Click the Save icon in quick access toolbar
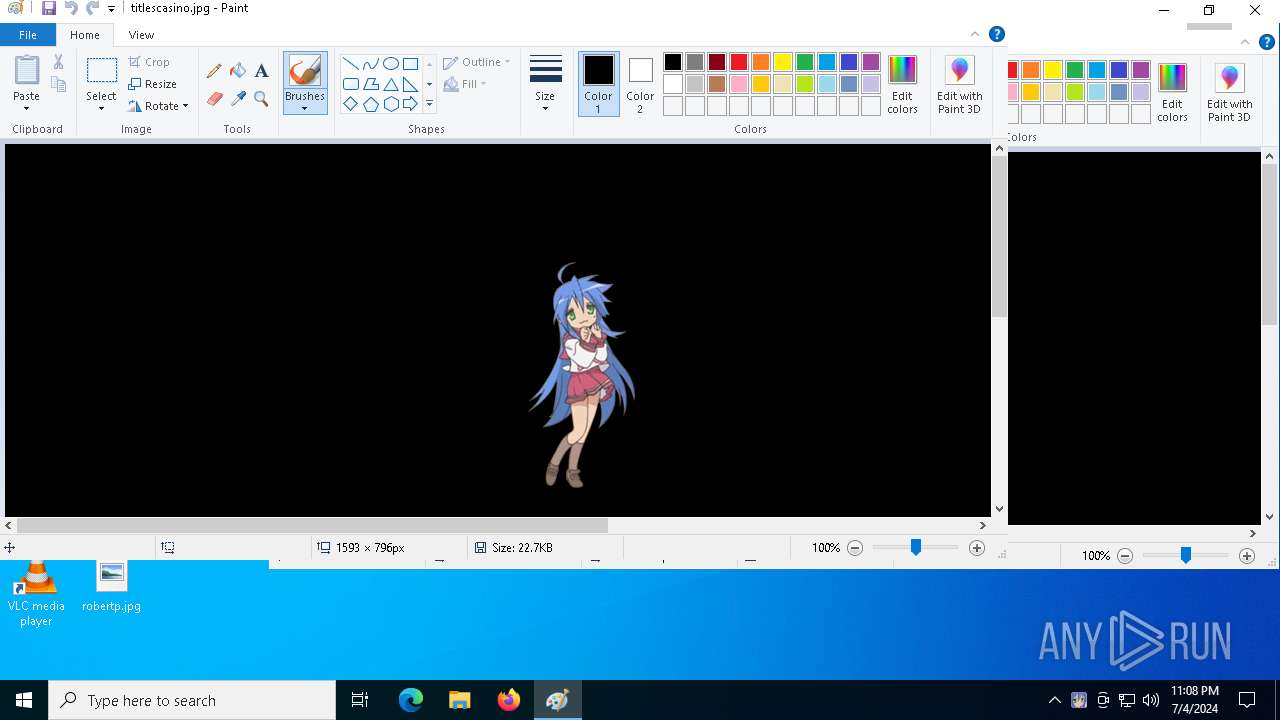 48,8
